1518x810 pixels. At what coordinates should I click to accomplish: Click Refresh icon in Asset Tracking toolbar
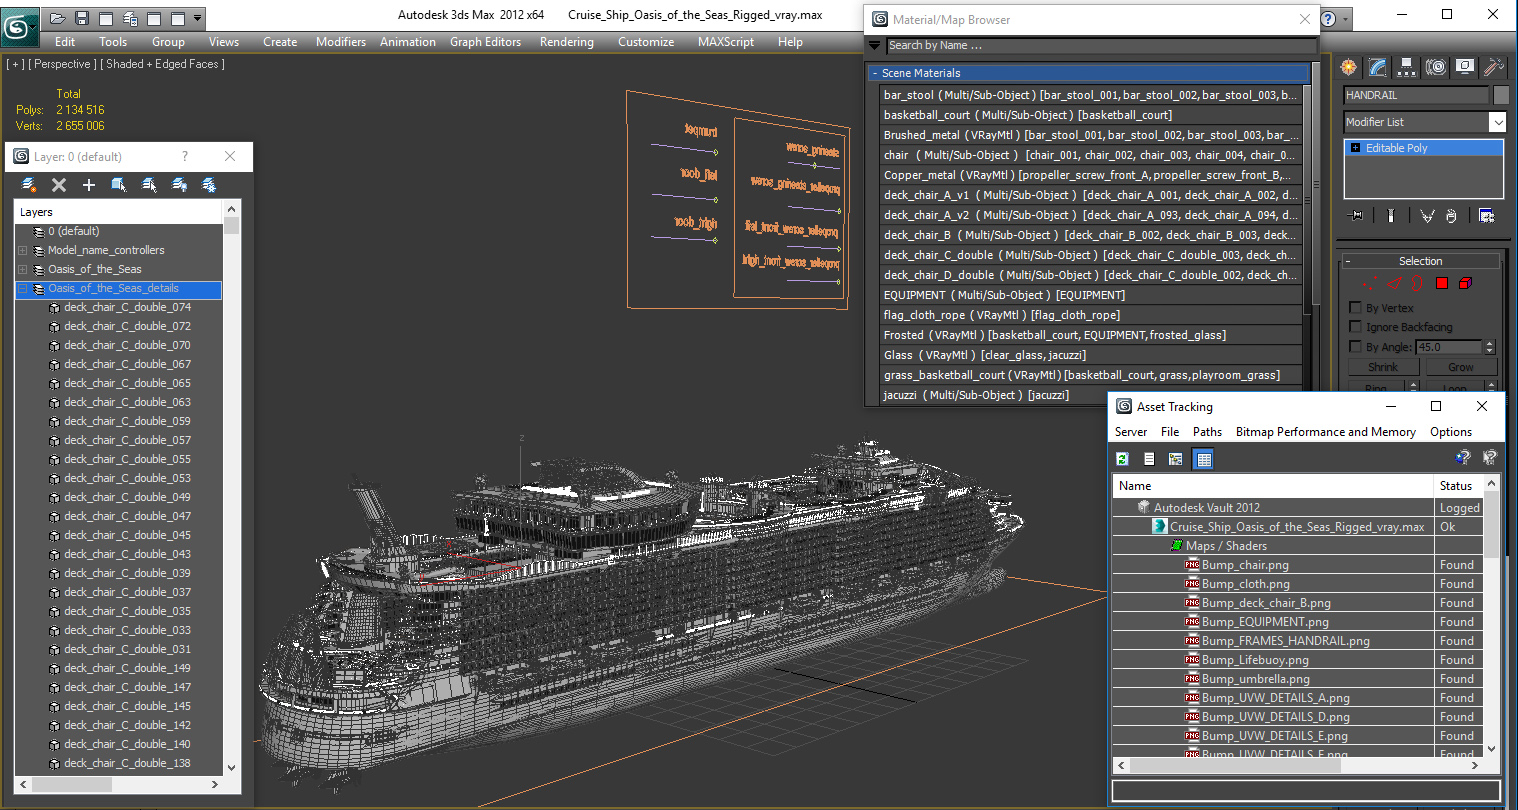point(1123,459)
